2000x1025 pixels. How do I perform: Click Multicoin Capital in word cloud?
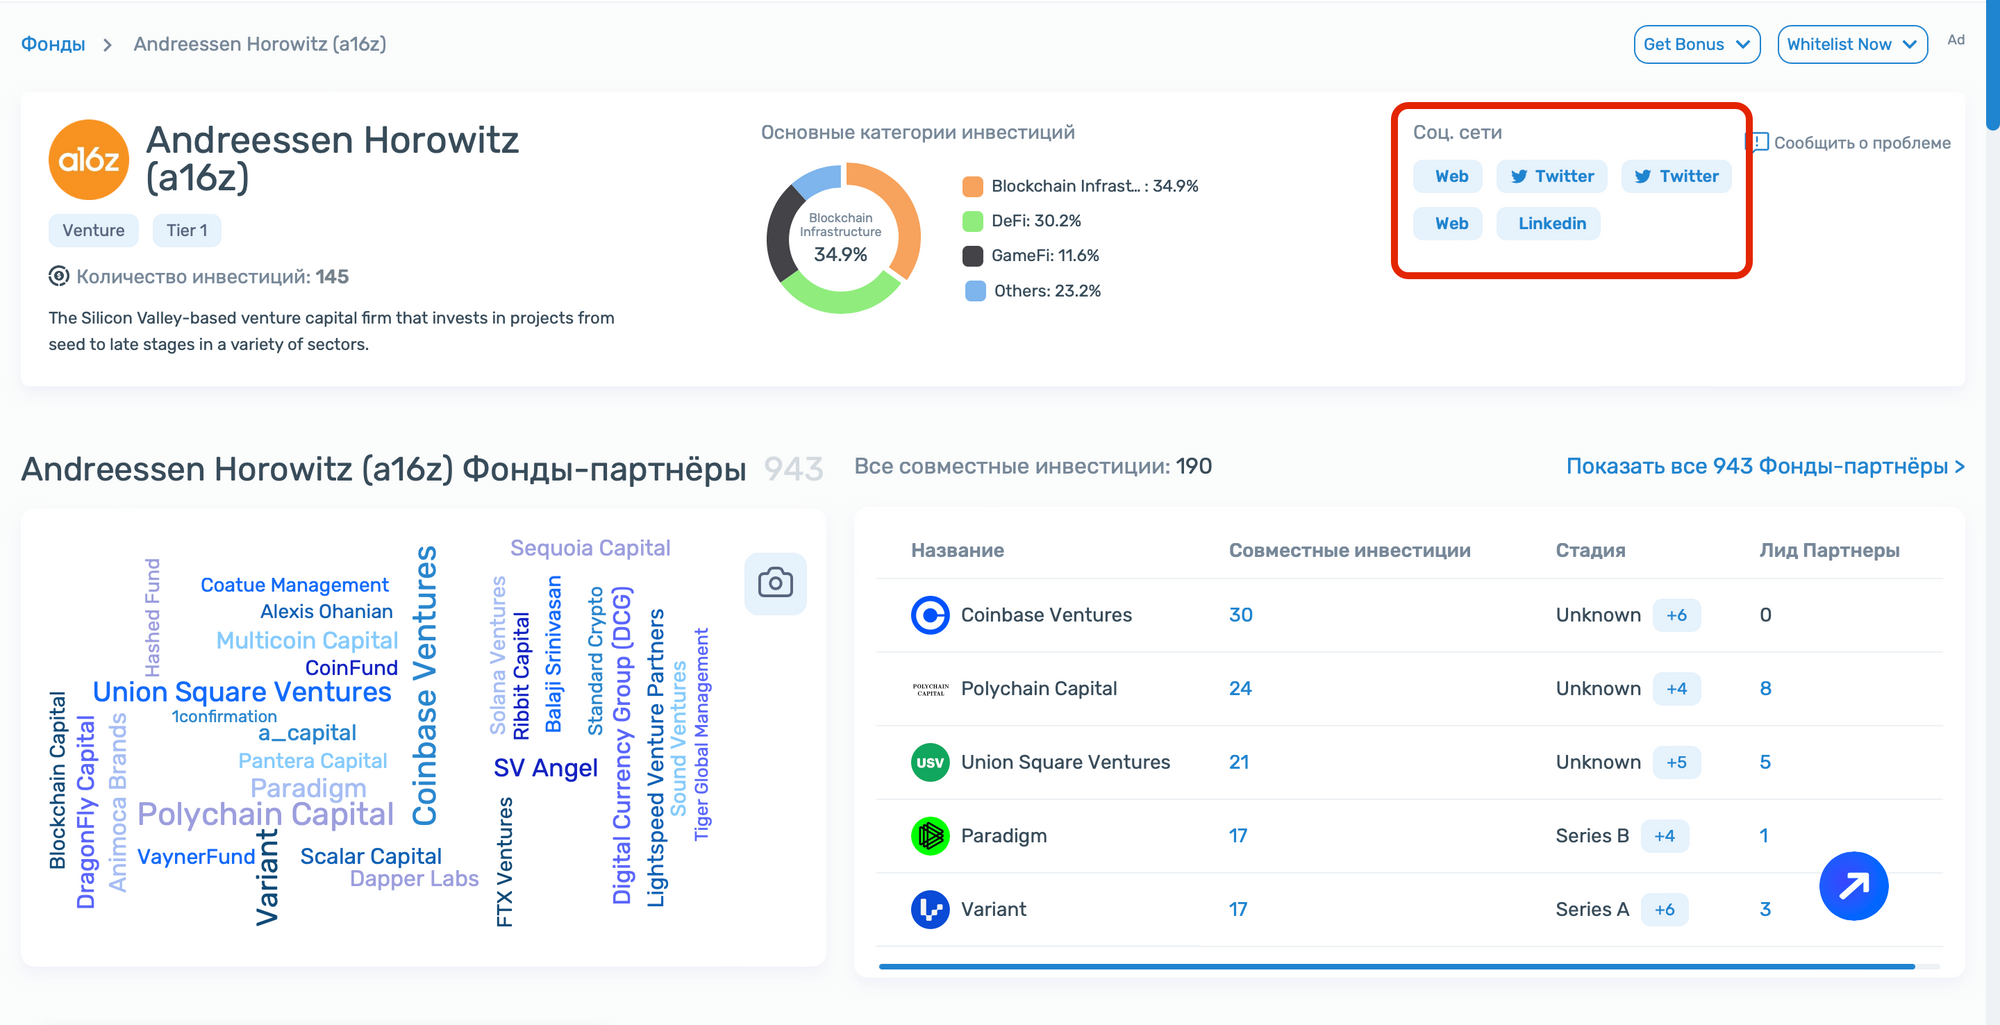tap(307, 641)
